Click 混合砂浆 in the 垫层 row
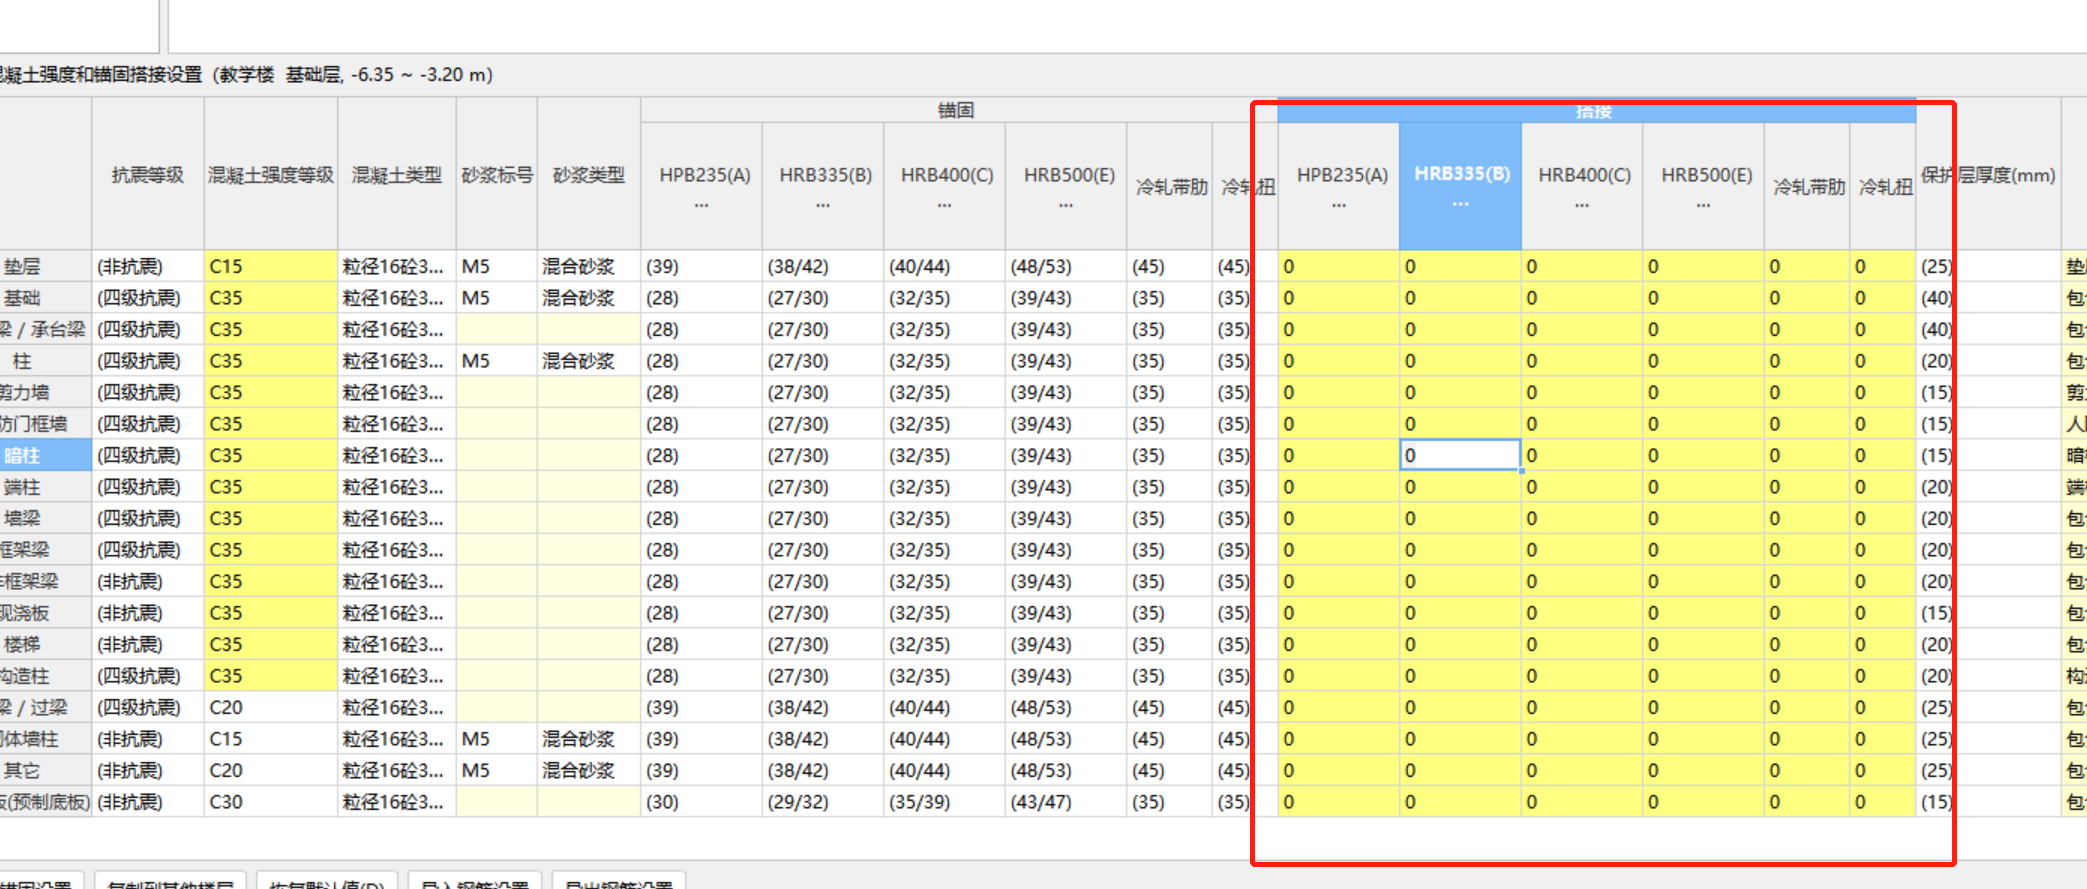 [x=589, y=266]
